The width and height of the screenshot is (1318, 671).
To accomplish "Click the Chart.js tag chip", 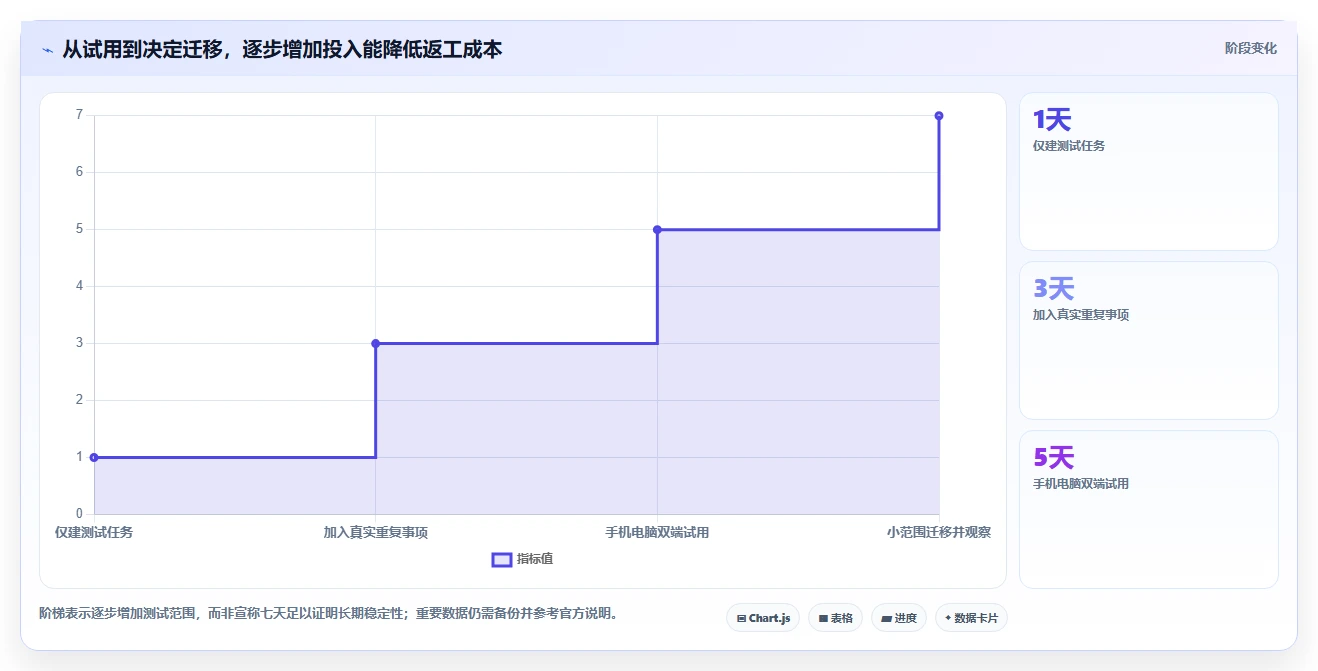I will tap(763, 618).
